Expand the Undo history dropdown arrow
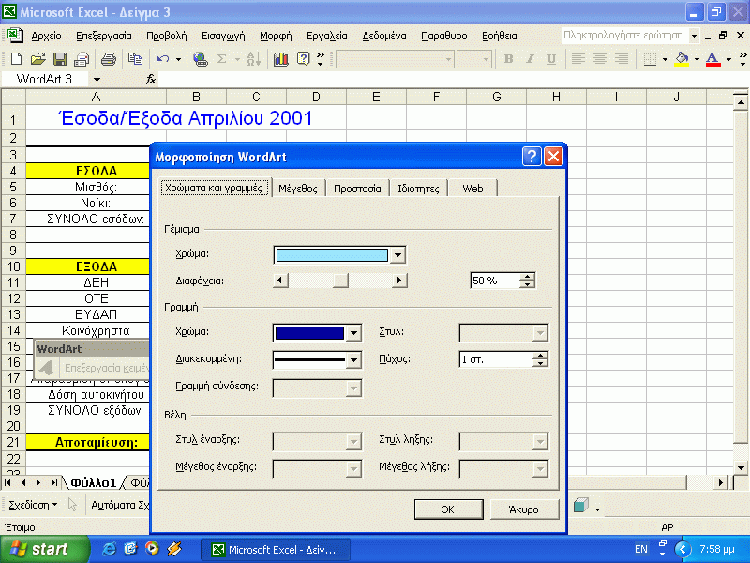The width and height of the screenshot is (750, 563). (178, 59)
